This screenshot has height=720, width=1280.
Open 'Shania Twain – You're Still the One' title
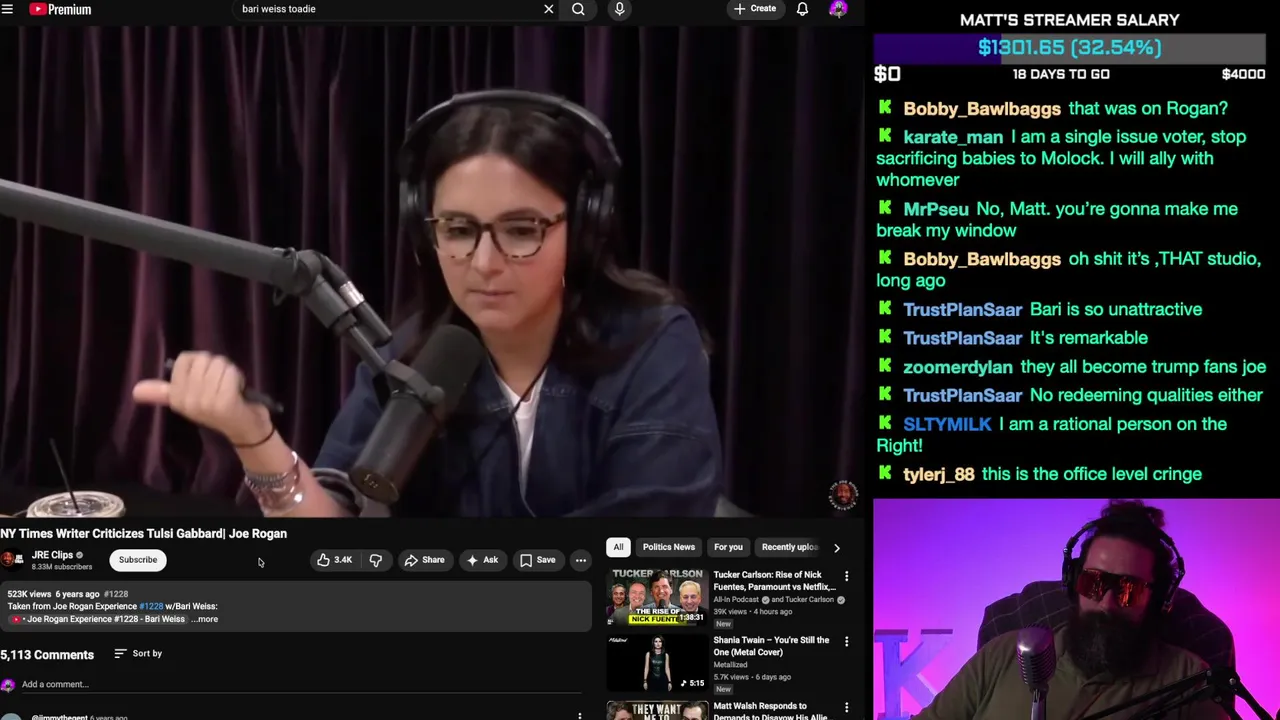(x=771, y=646)
